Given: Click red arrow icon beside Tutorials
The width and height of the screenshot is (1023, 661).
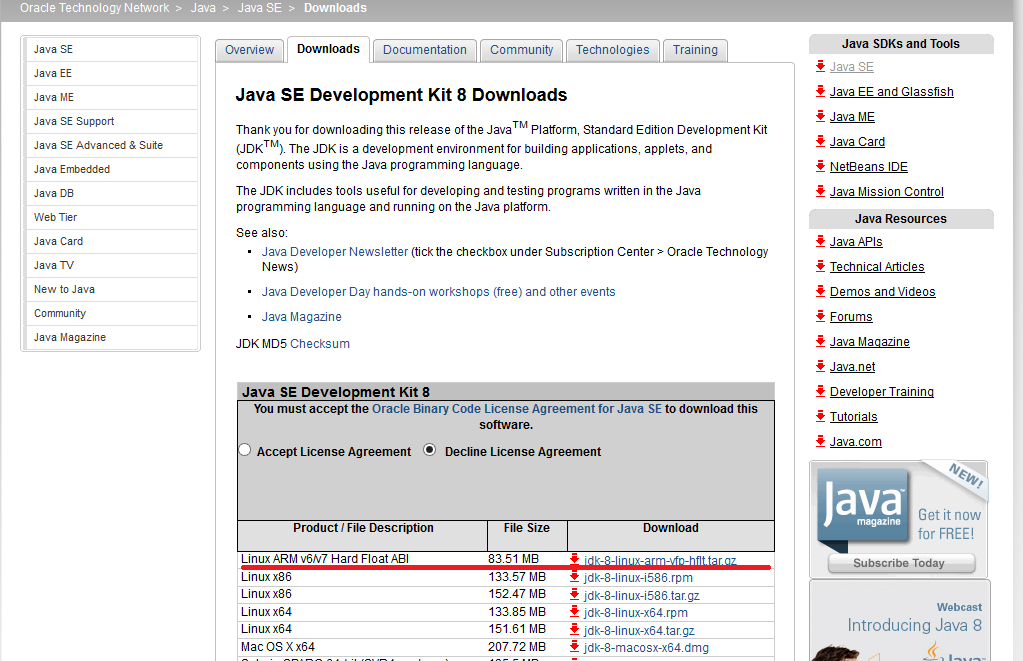Looking at the screenshot, I should pyautogui.click(x=821, y=416).
